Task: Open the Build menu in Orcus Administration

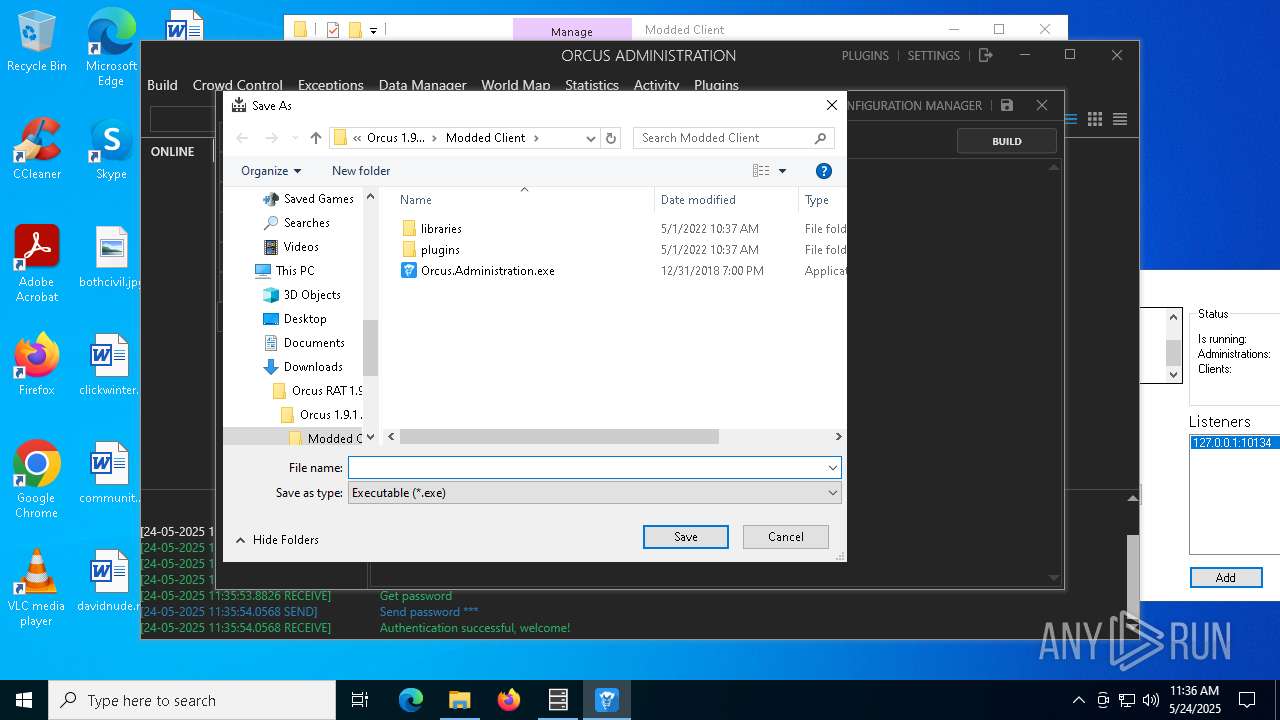Action: pos(162,85)
